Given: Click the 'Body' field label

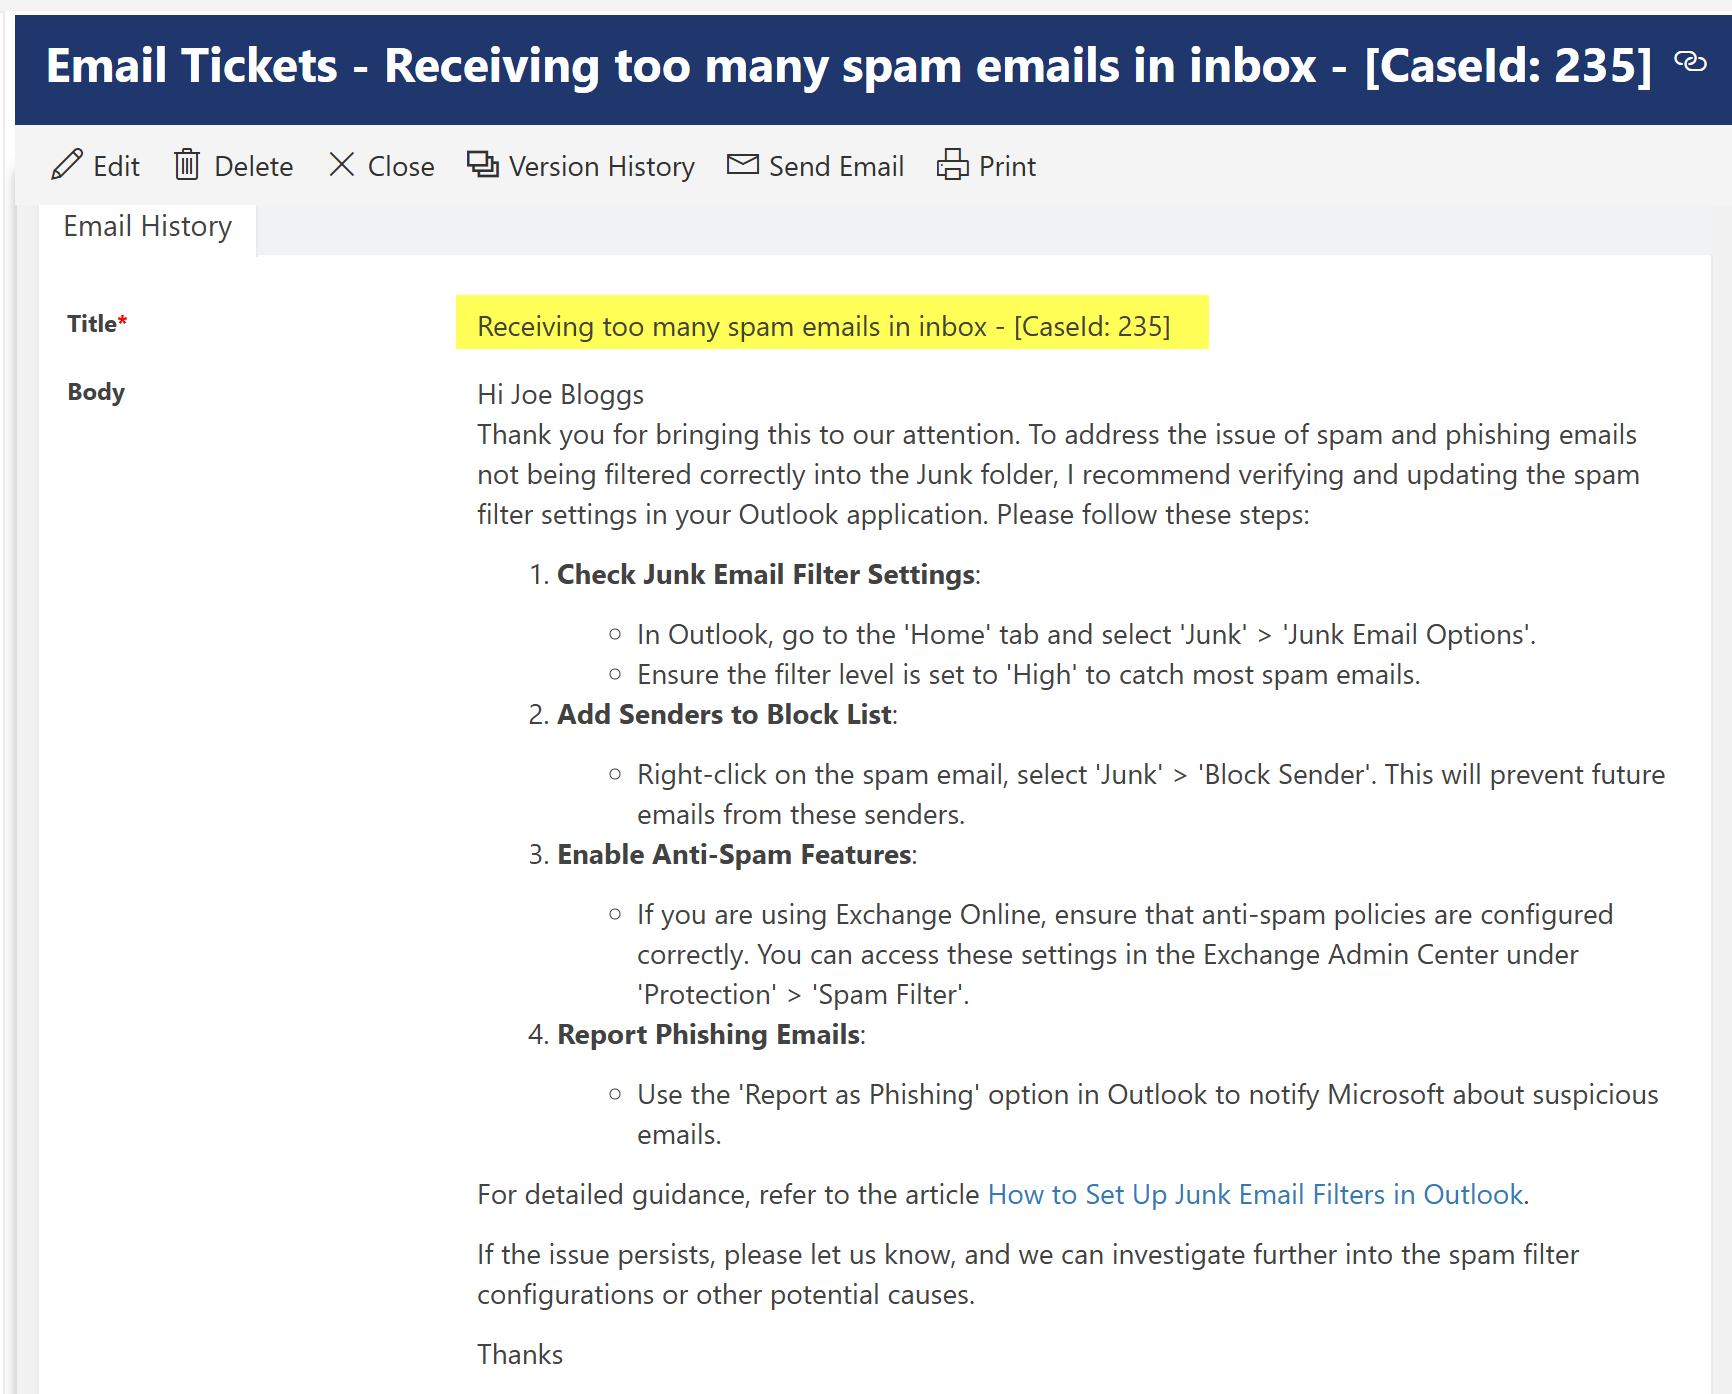Looking at the screenshot, I should (96, 392).
